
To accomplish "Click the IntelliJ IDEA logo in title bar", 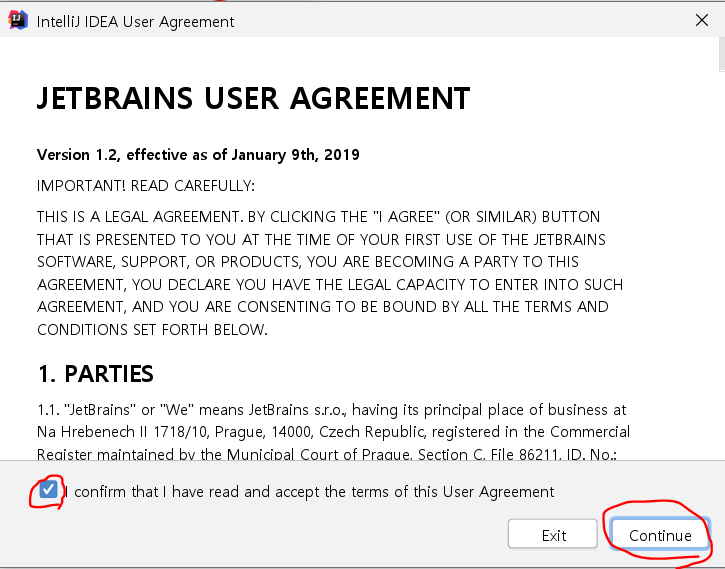I will 18,20.
